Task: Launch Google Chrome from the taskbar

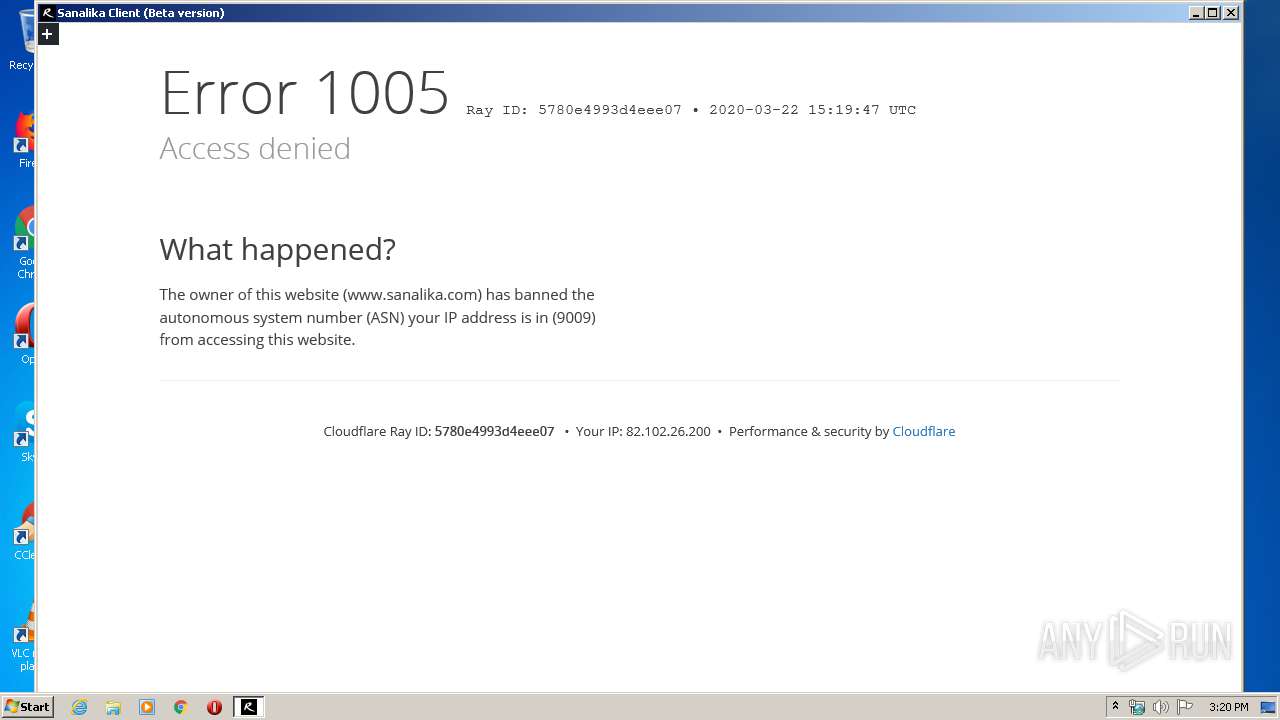Action: [181, 707]
